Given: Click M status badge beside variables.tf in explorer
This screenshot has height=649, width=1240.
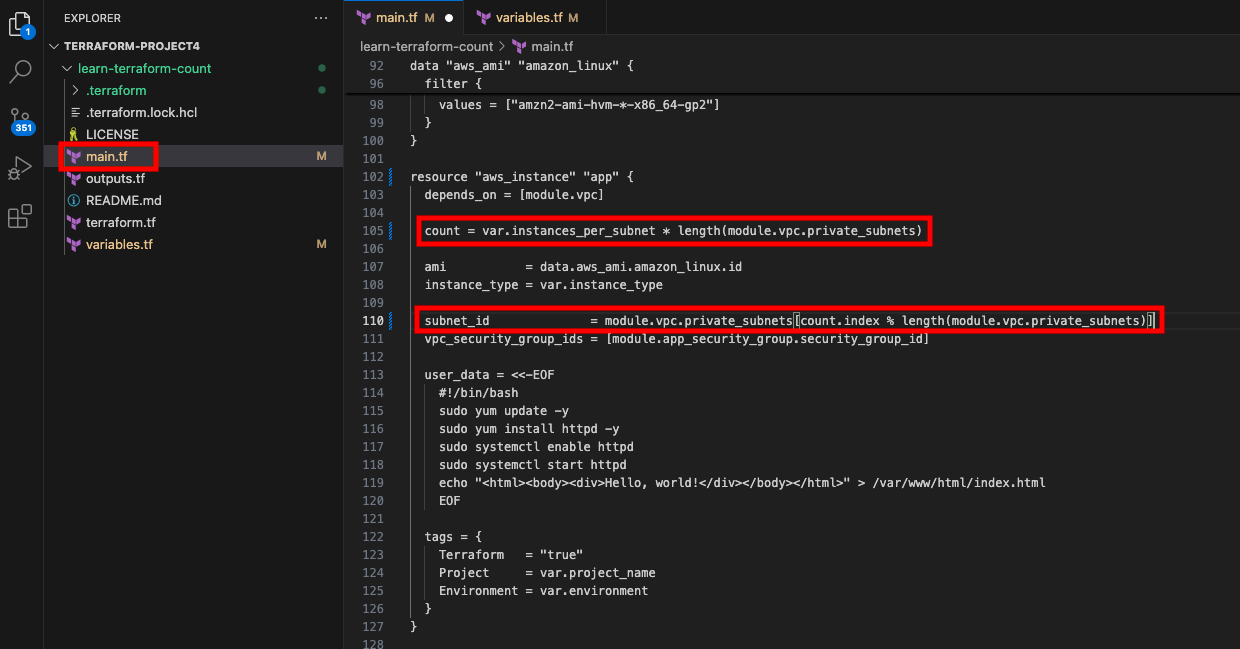Looking at the screenshot, I should [321, 245].
